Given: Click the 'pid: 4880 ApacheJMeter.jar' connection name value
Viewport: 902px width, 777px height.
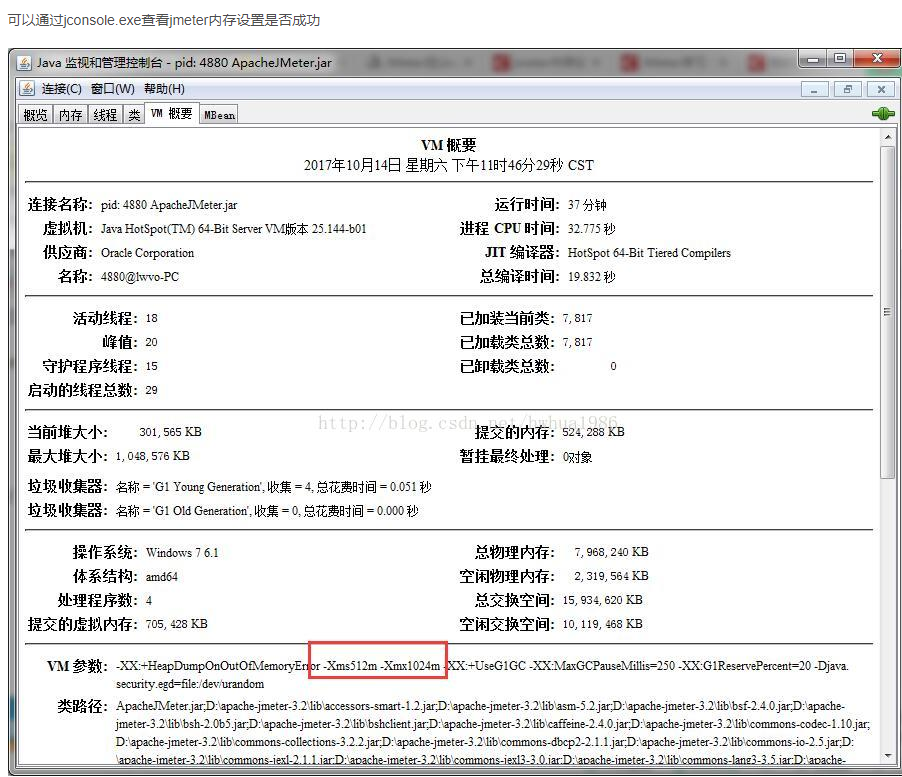Looking at the screenshot, I should coord(169,205).
